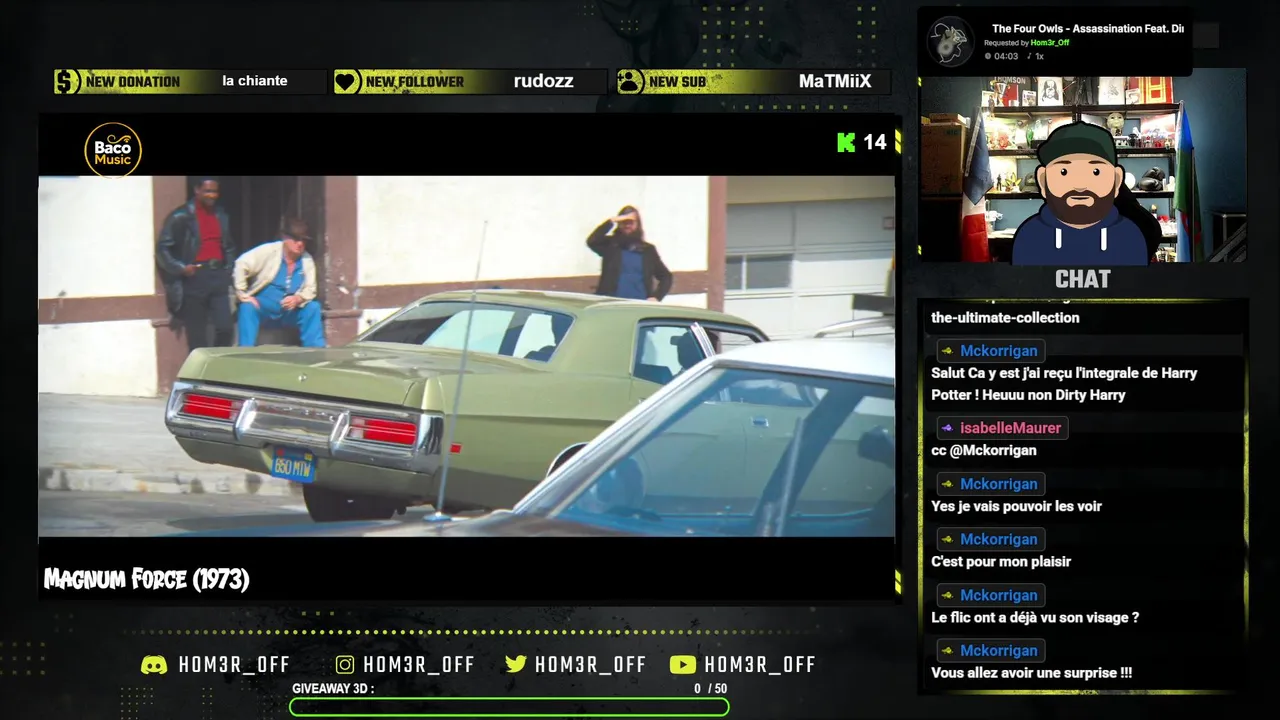
Task: Click the donor name 'la chiante'
Action: coord(255,81)
